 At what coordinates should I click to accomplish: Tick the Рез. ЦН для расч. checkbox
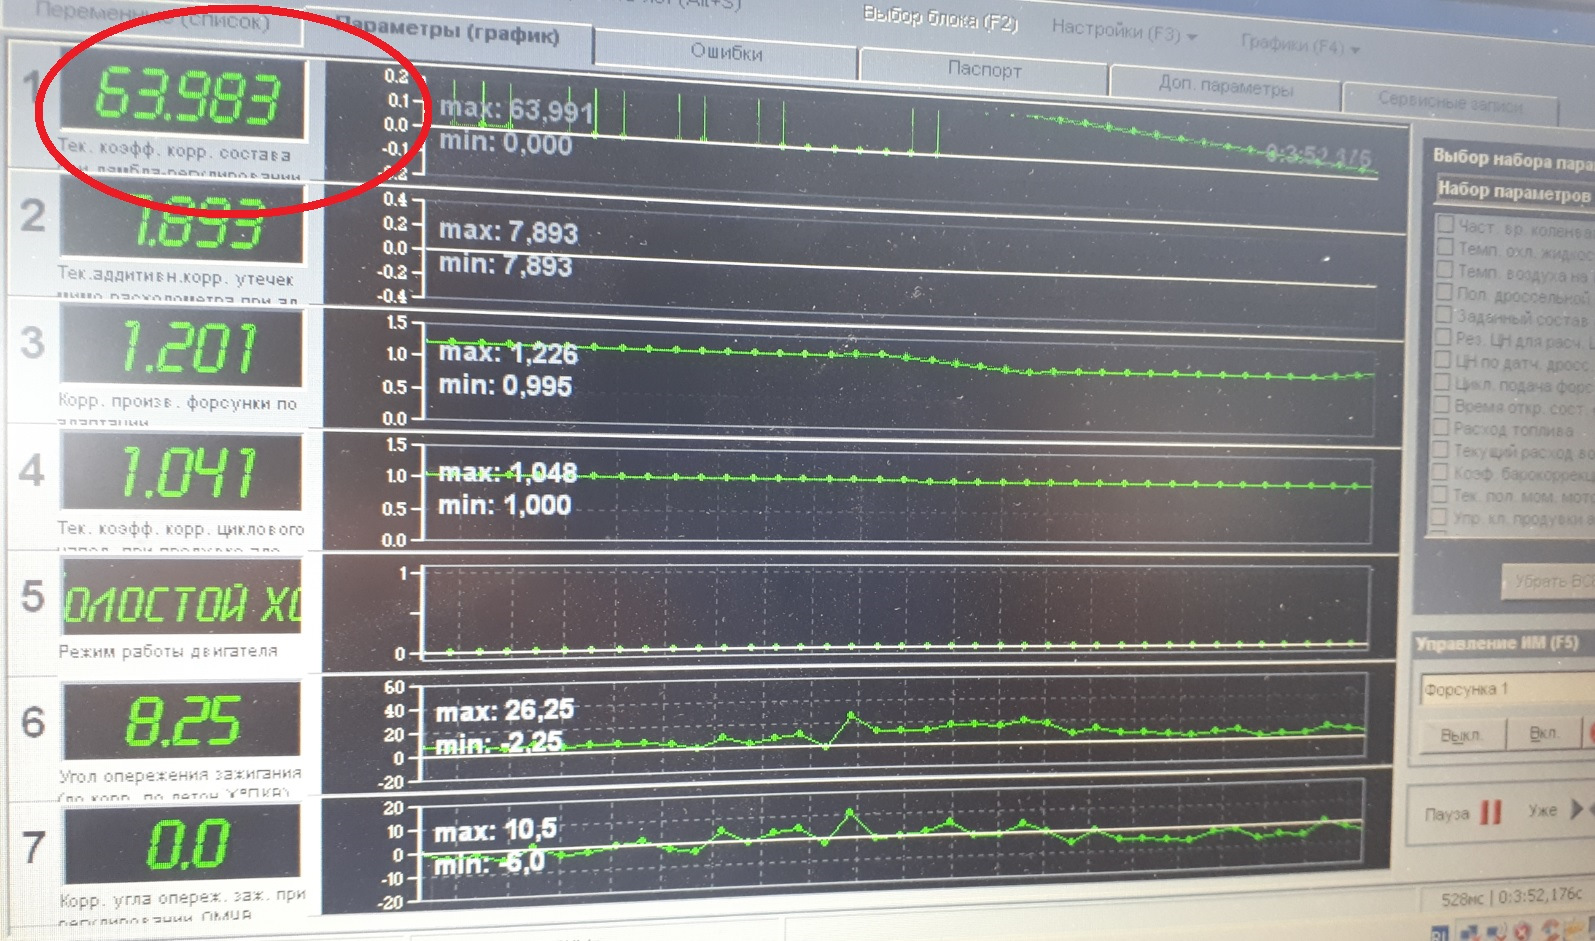[1442, 337]
